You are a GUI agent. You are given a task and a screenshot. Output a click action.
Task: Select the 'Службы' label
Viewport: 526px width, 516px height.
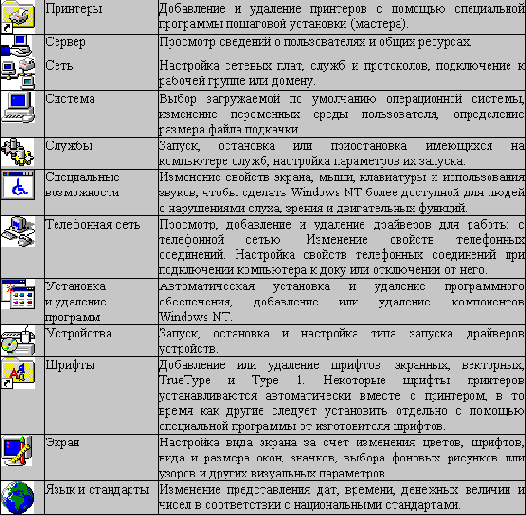[x=69, y=146]
